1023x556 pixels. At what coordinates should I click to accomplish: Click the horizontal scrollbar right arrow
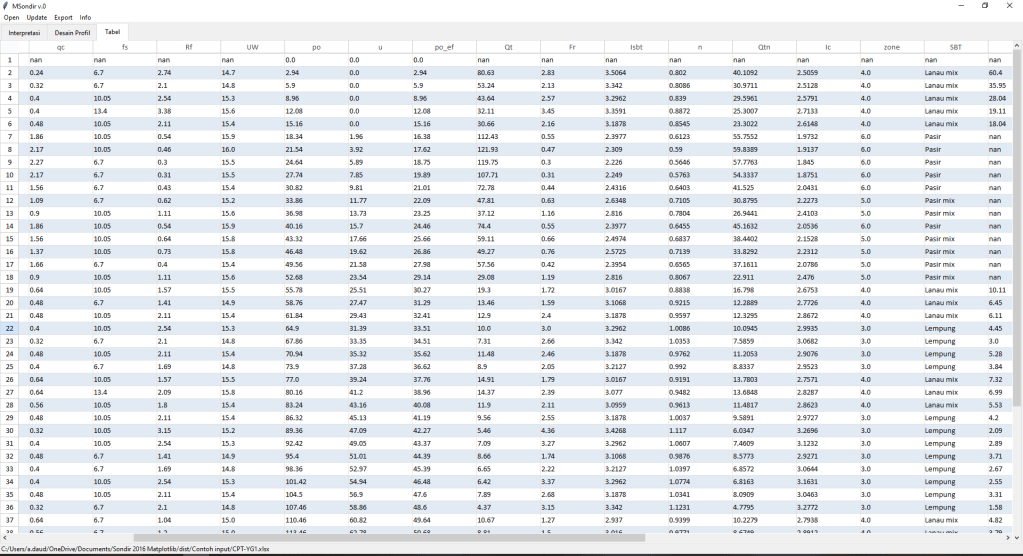tap(1006, 538)
